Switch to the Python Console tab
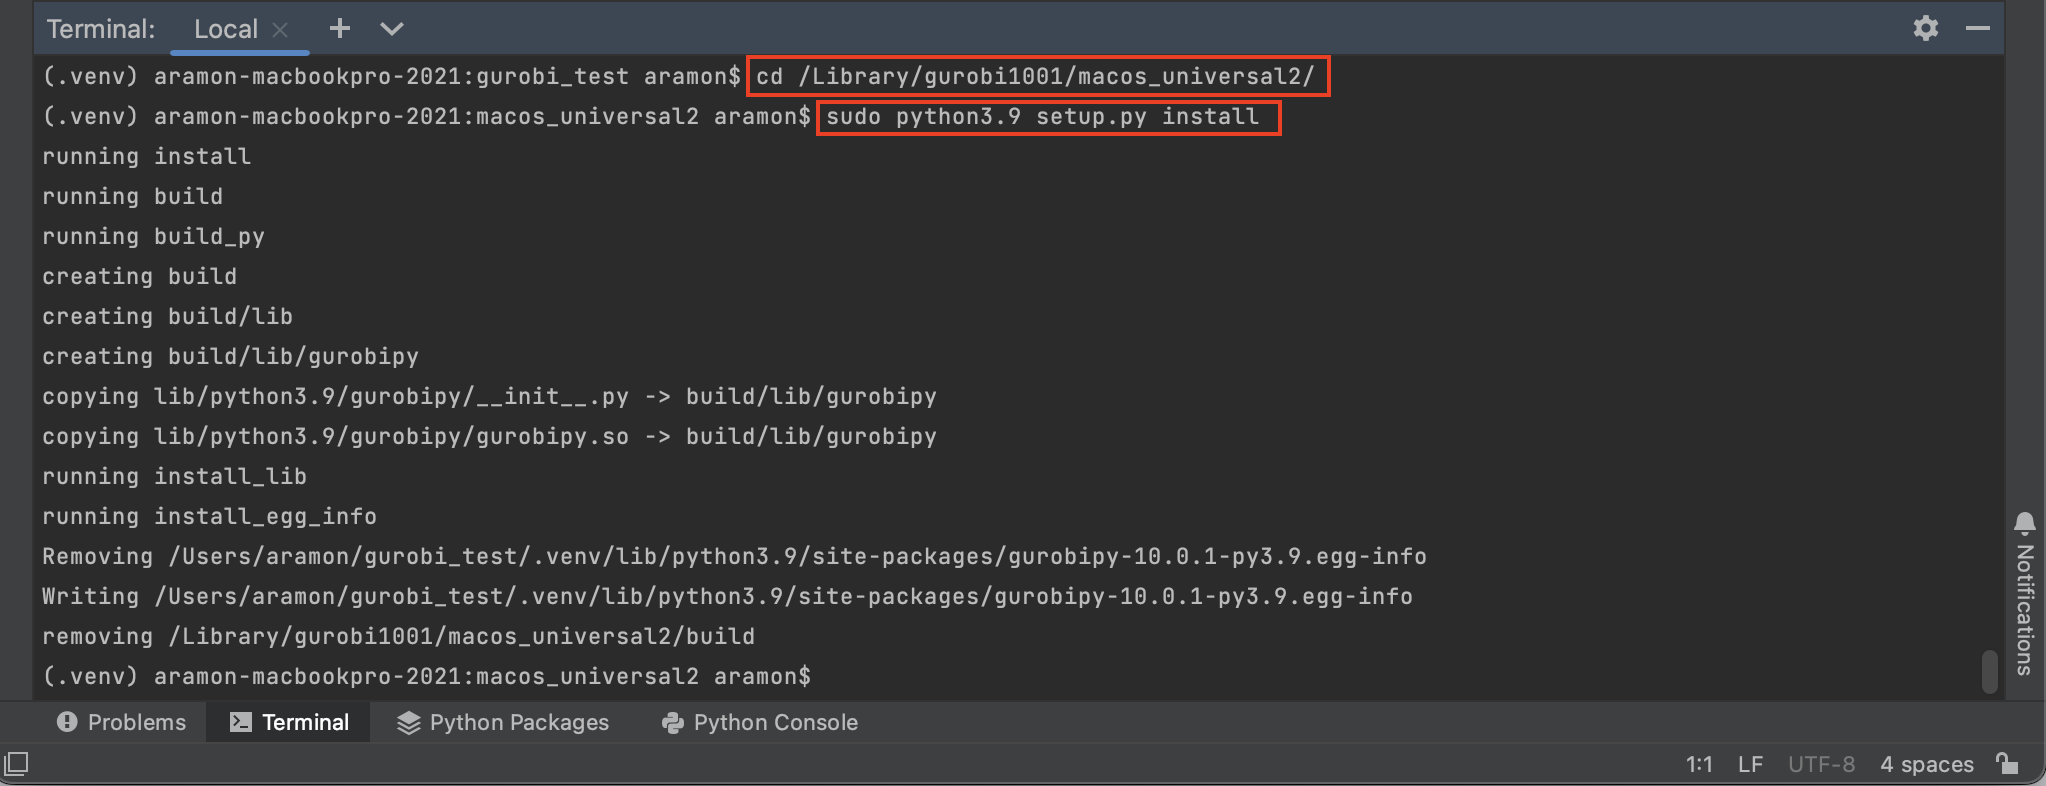The image size is (2046, 786). pos(775,722)
